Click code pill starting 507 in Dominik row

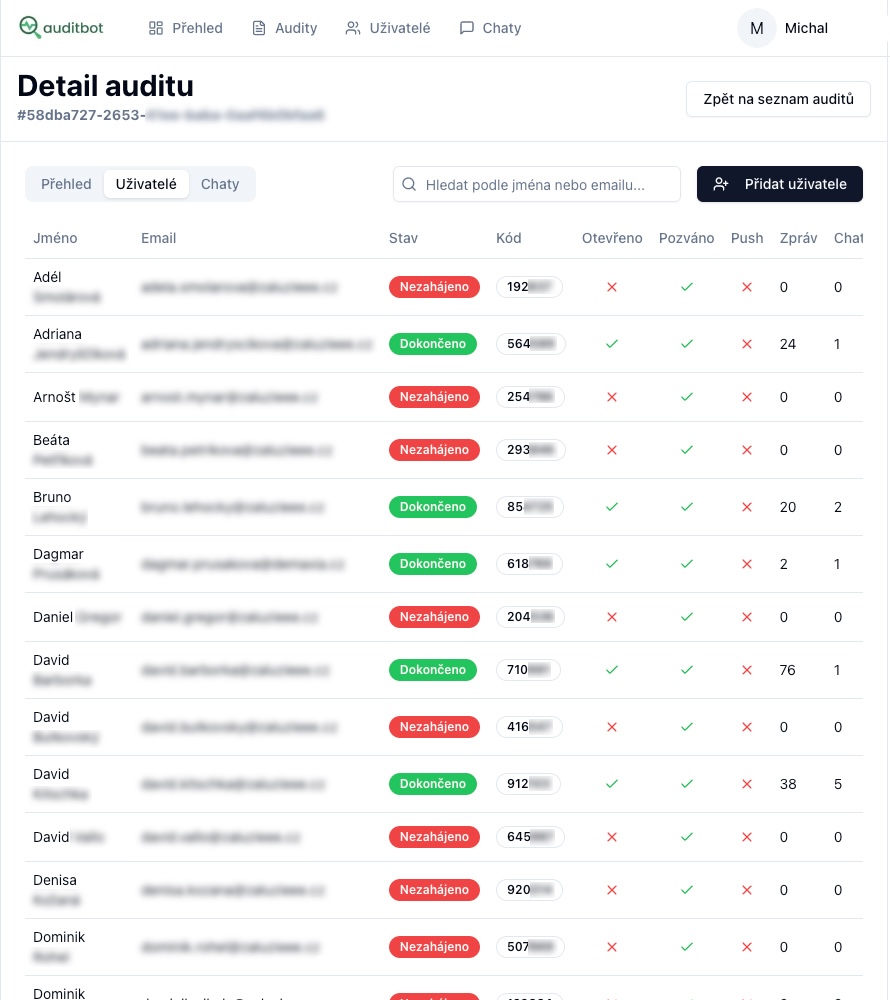tap(530, 946)
